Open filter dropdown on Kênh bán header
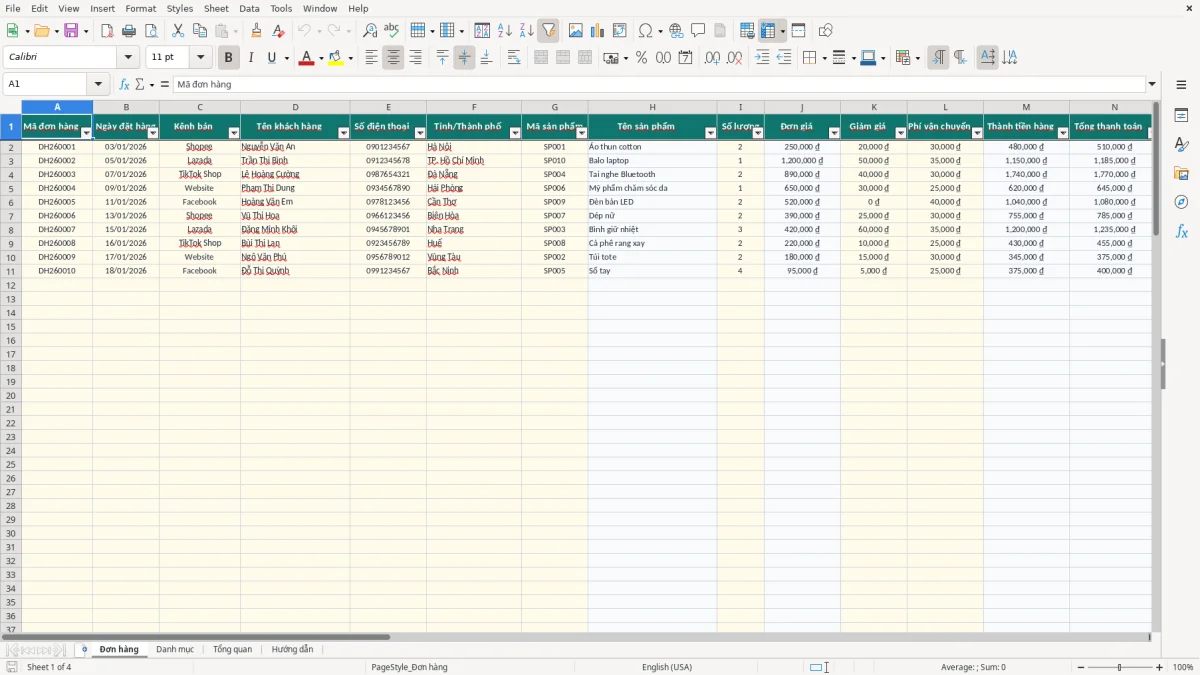Image resolution: width=1200 pixels, height=675 pixels. pyautogui.click(x=234, y=133)
